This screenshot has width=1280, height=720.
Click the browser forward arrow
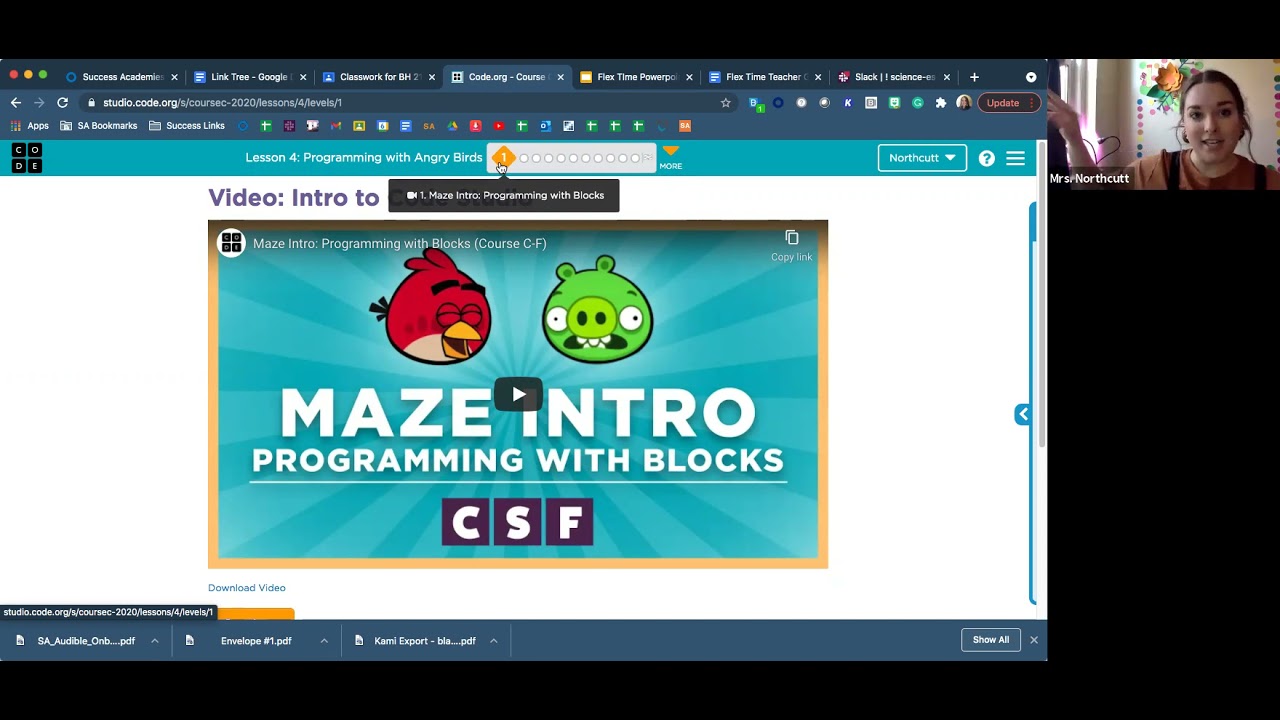(x=39, y=103)
